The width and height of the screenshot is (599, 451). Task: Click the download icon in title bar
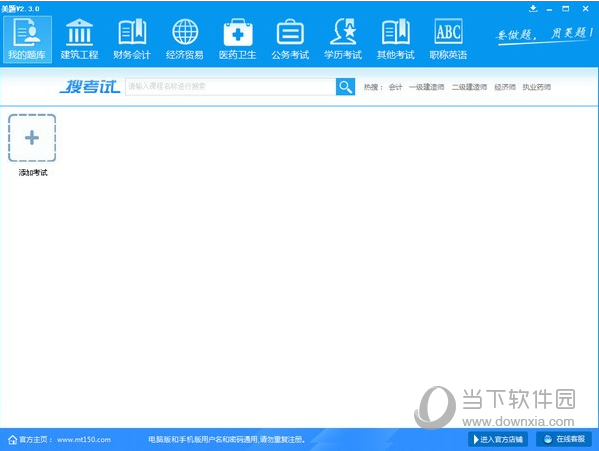tap(533, 8)
